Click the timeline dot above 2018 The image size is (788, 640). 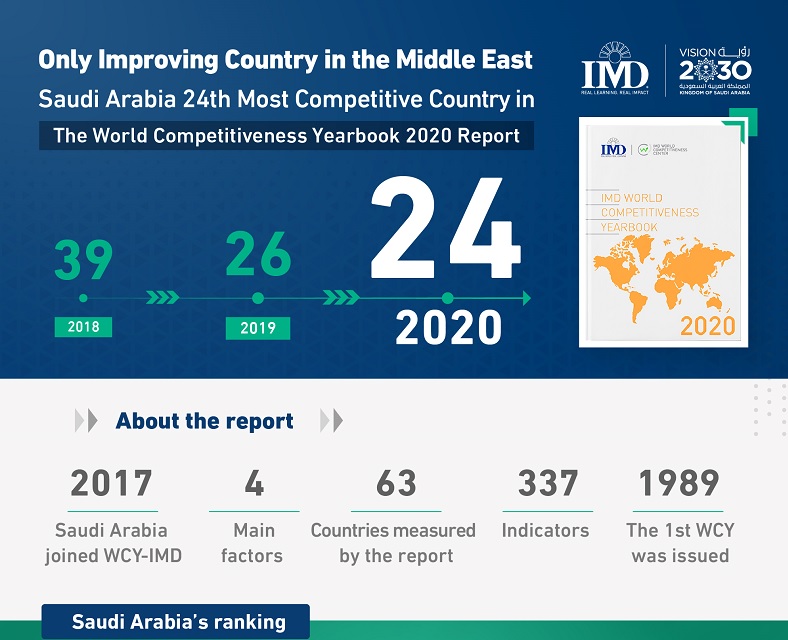83,298
